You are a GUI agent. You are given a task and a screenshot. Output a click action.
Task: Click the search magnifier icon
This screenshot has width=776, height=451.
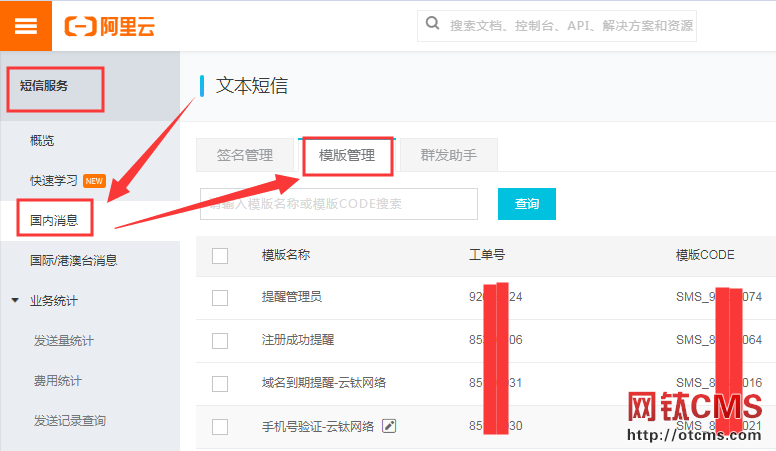point(433,24)
